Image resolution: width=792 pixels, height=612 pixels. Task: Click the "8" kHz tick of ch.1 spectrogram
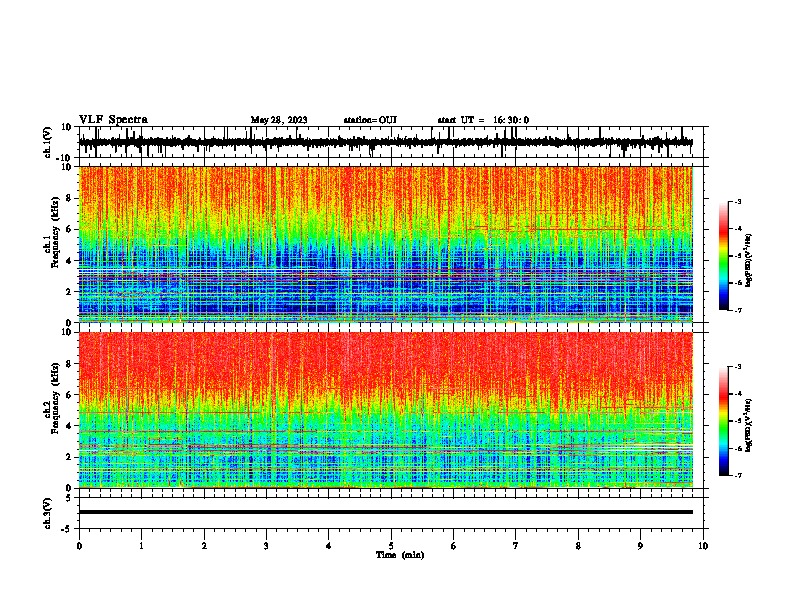click(x=69, y=198)
